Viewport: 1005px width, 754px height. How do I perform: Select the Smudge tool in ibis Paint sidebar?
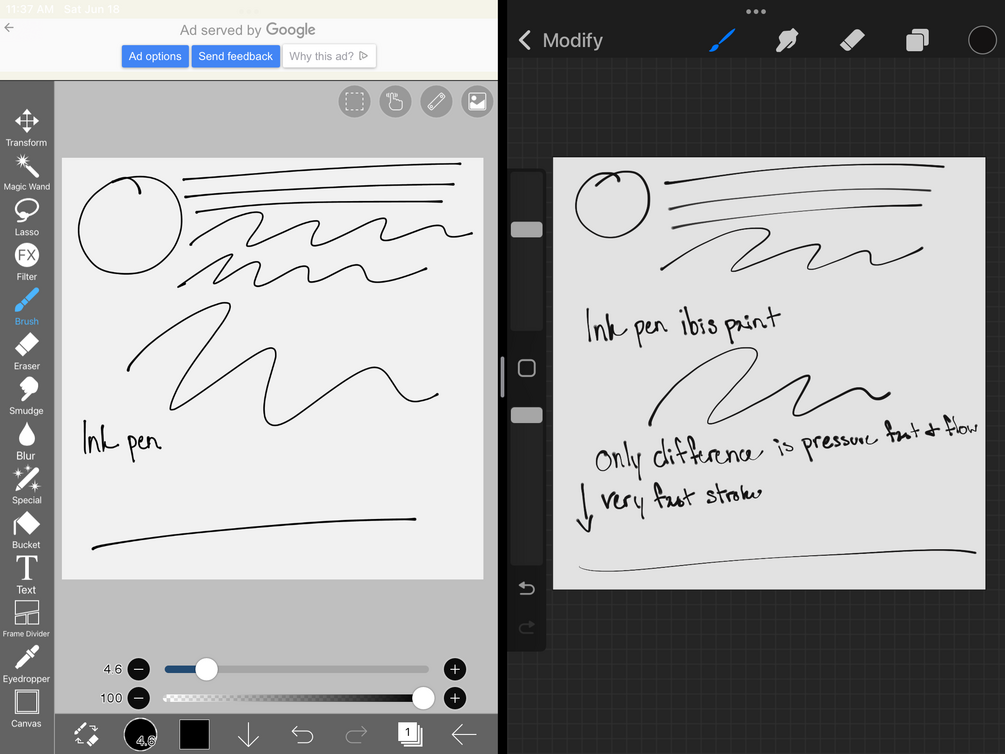click(x=26, y=396)
